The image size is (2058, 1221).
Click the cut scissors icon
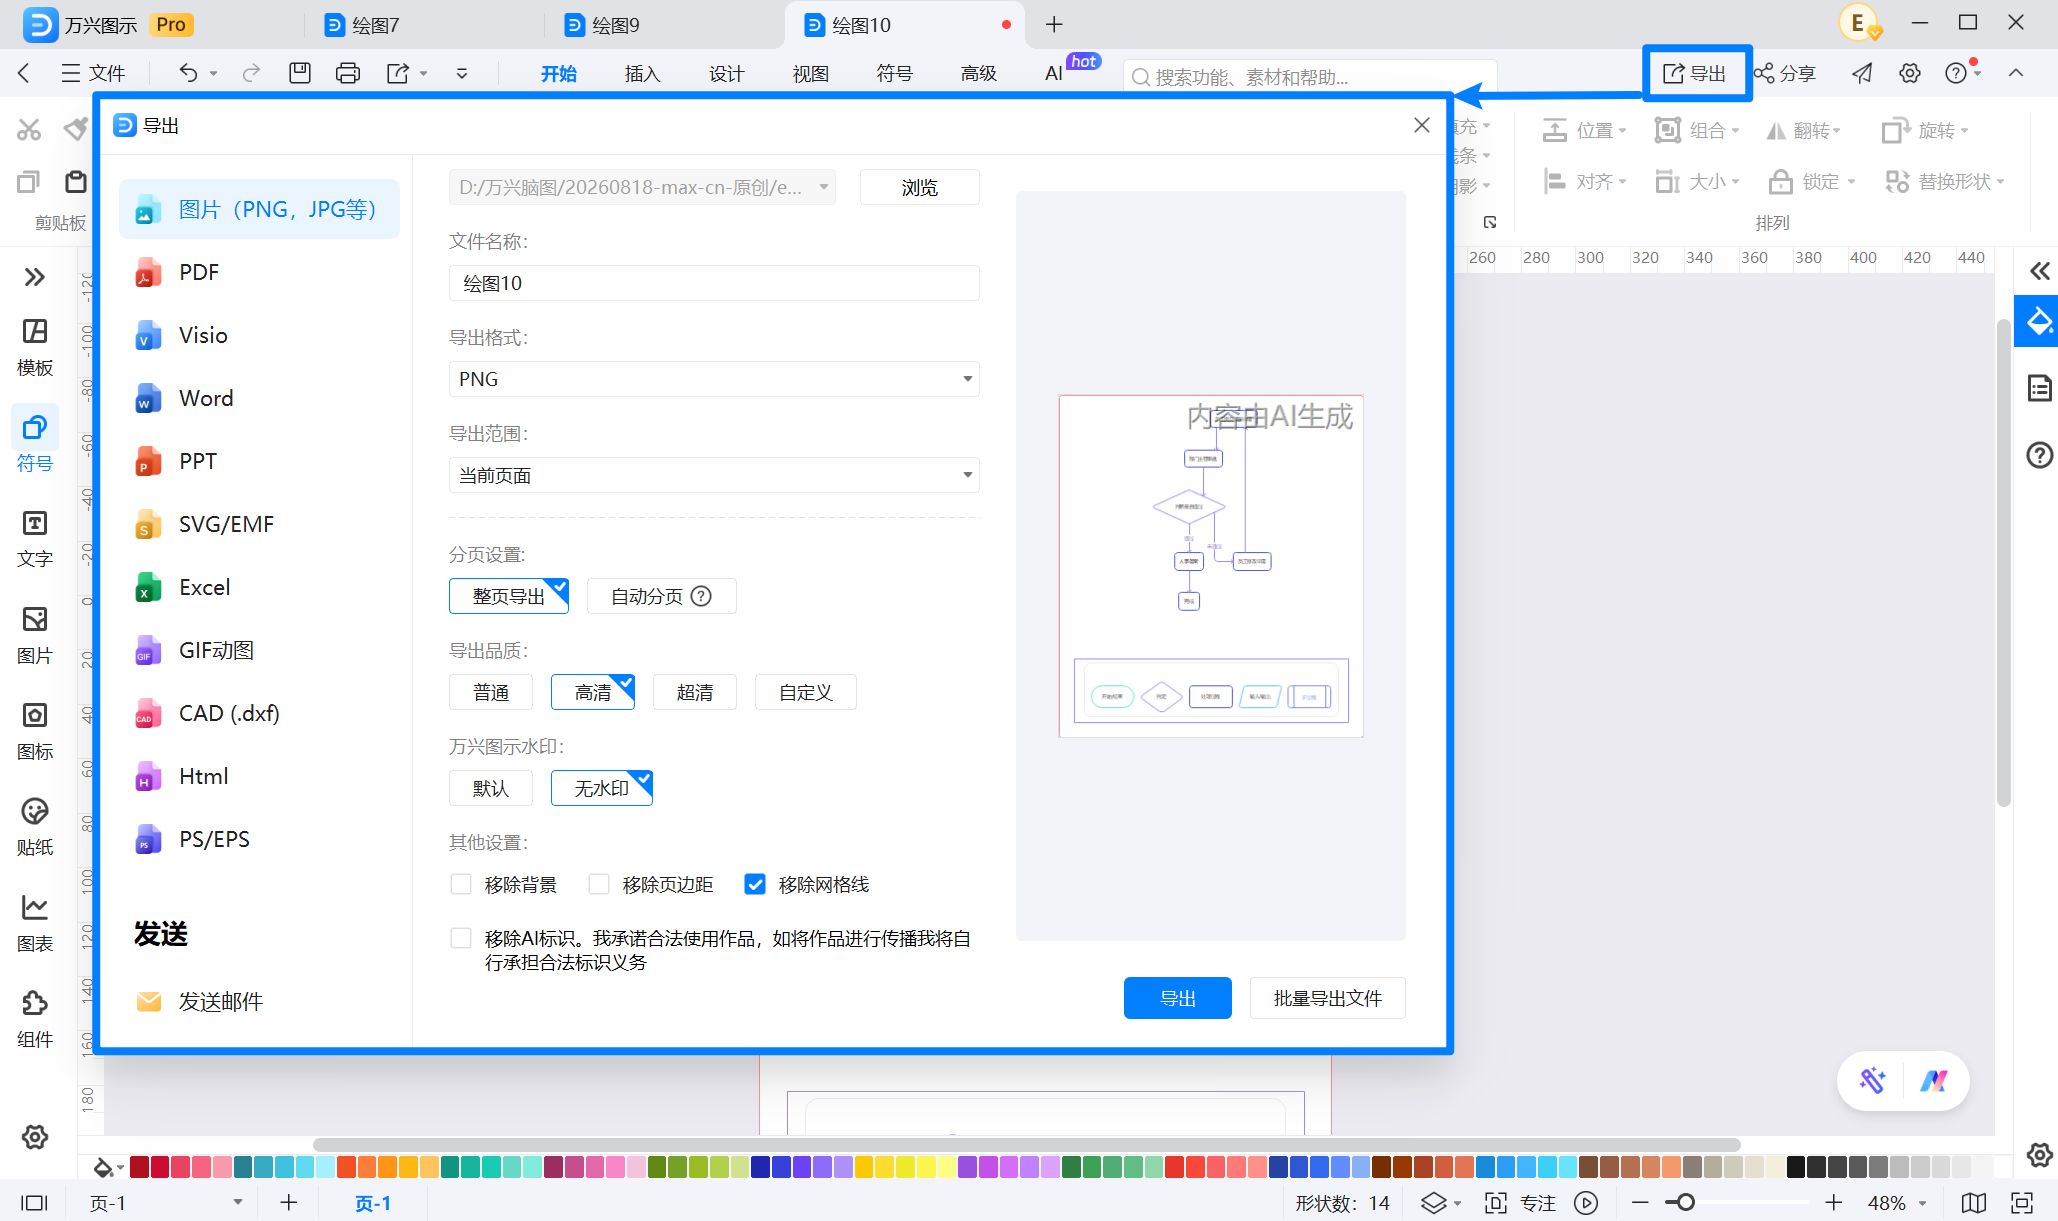pyautogui.click(x=29, y=130)
